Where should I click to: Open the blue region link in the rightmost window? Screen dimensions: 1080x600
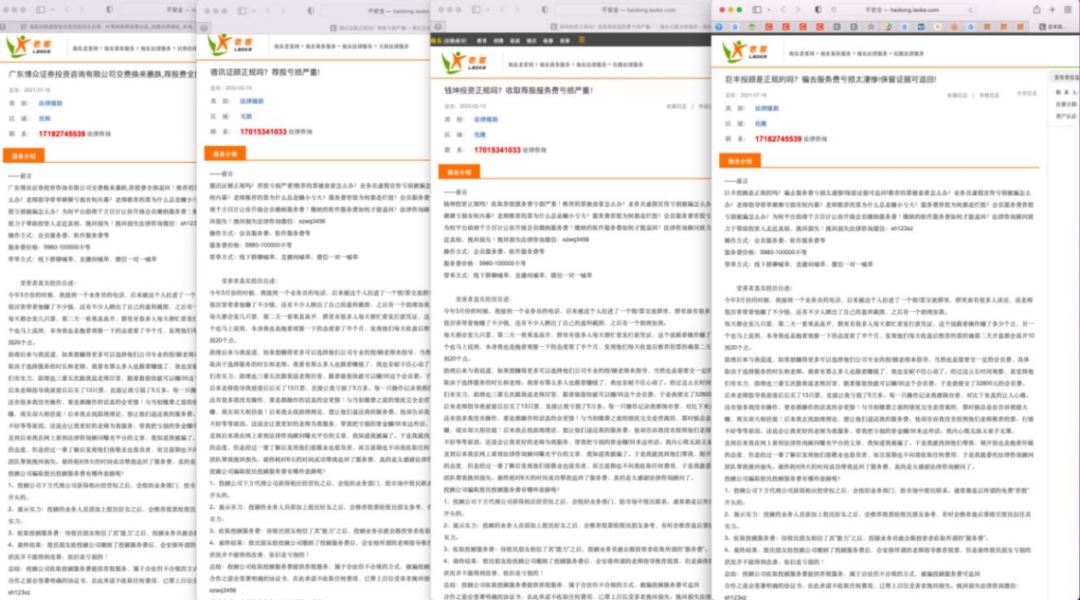tap(760, 124)
